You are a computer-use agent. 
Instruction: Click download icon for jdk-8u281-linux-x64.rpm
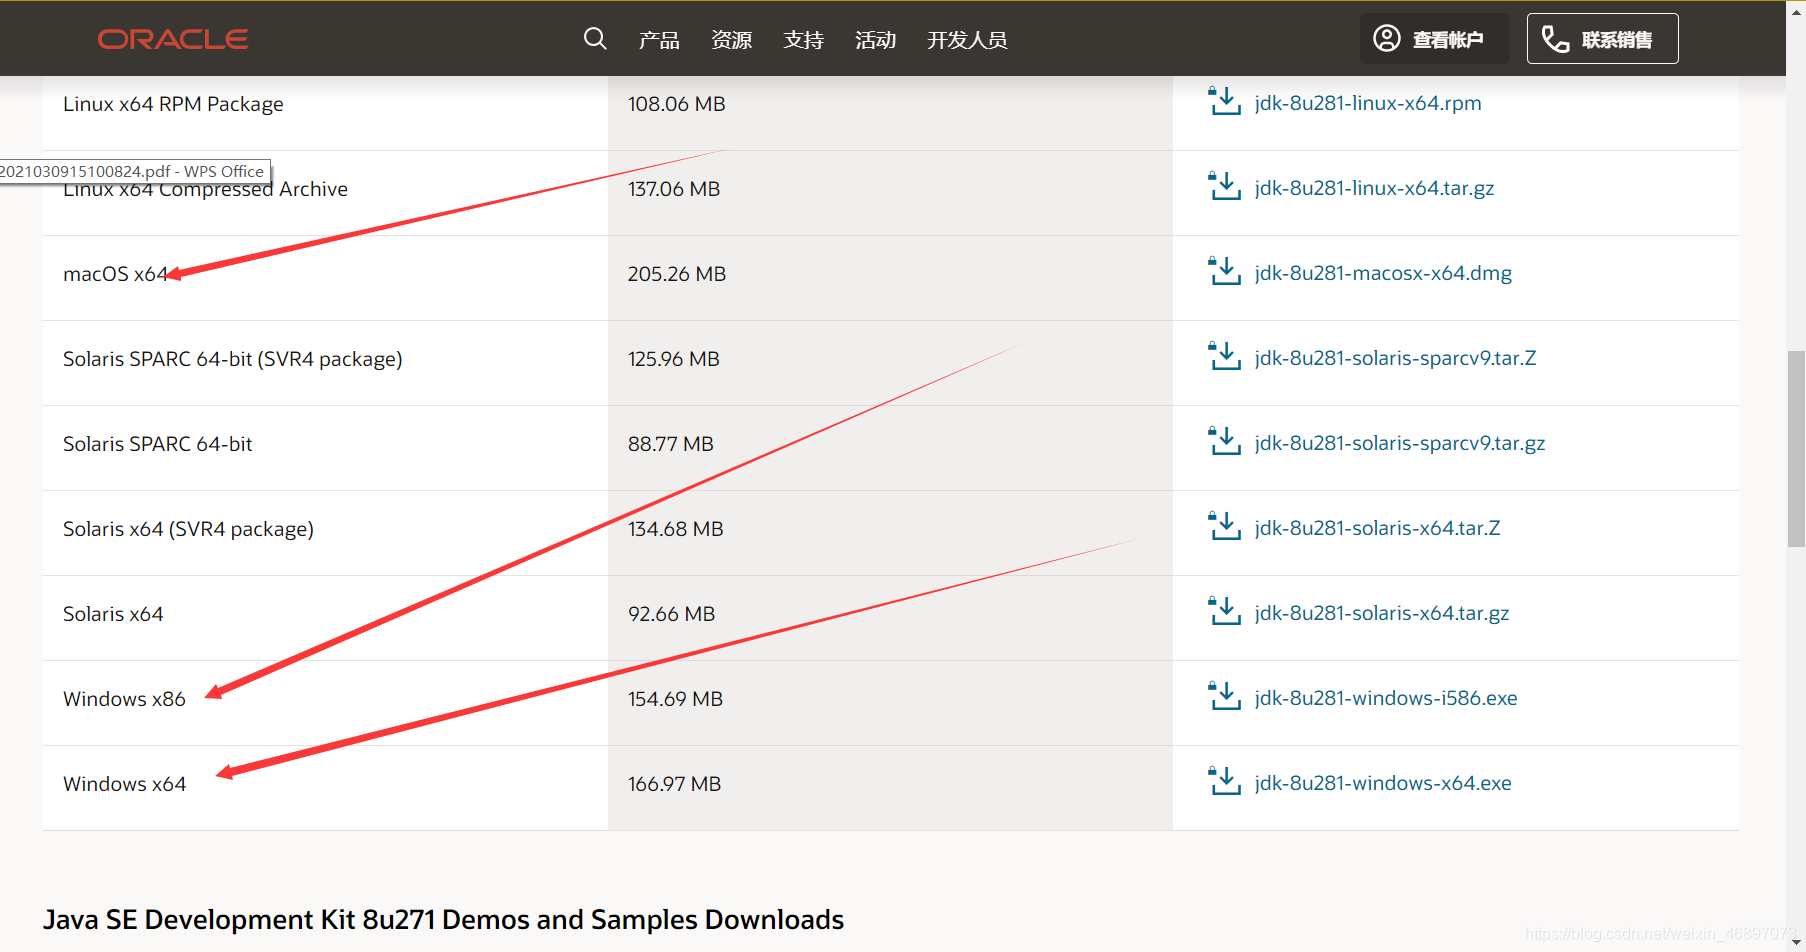(x=1225, y=101)
